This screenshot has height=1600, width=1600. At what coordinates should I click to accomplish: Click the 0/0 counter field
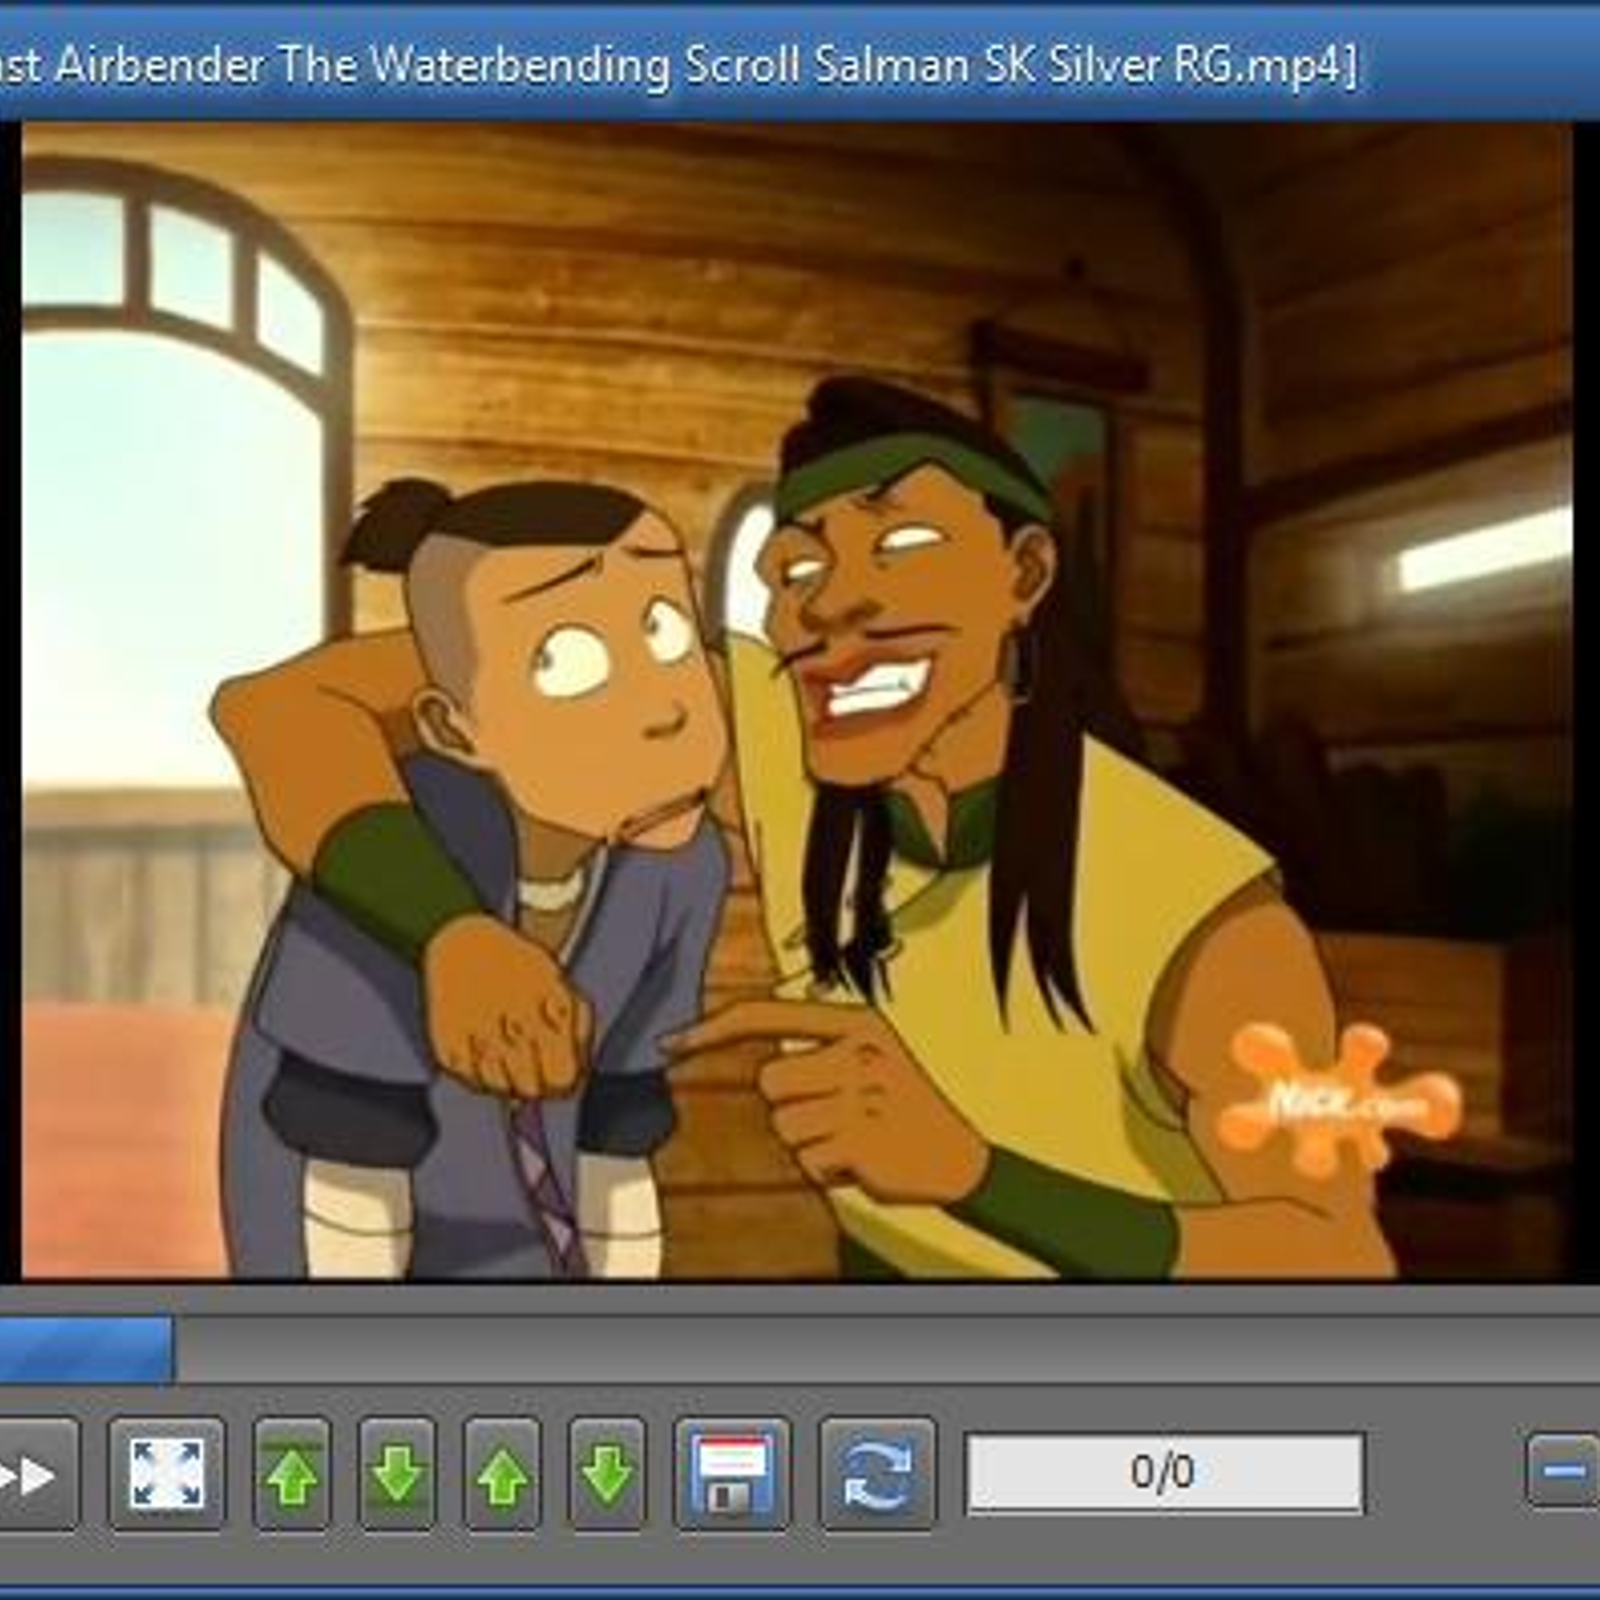click(x=1164, y=1473)
